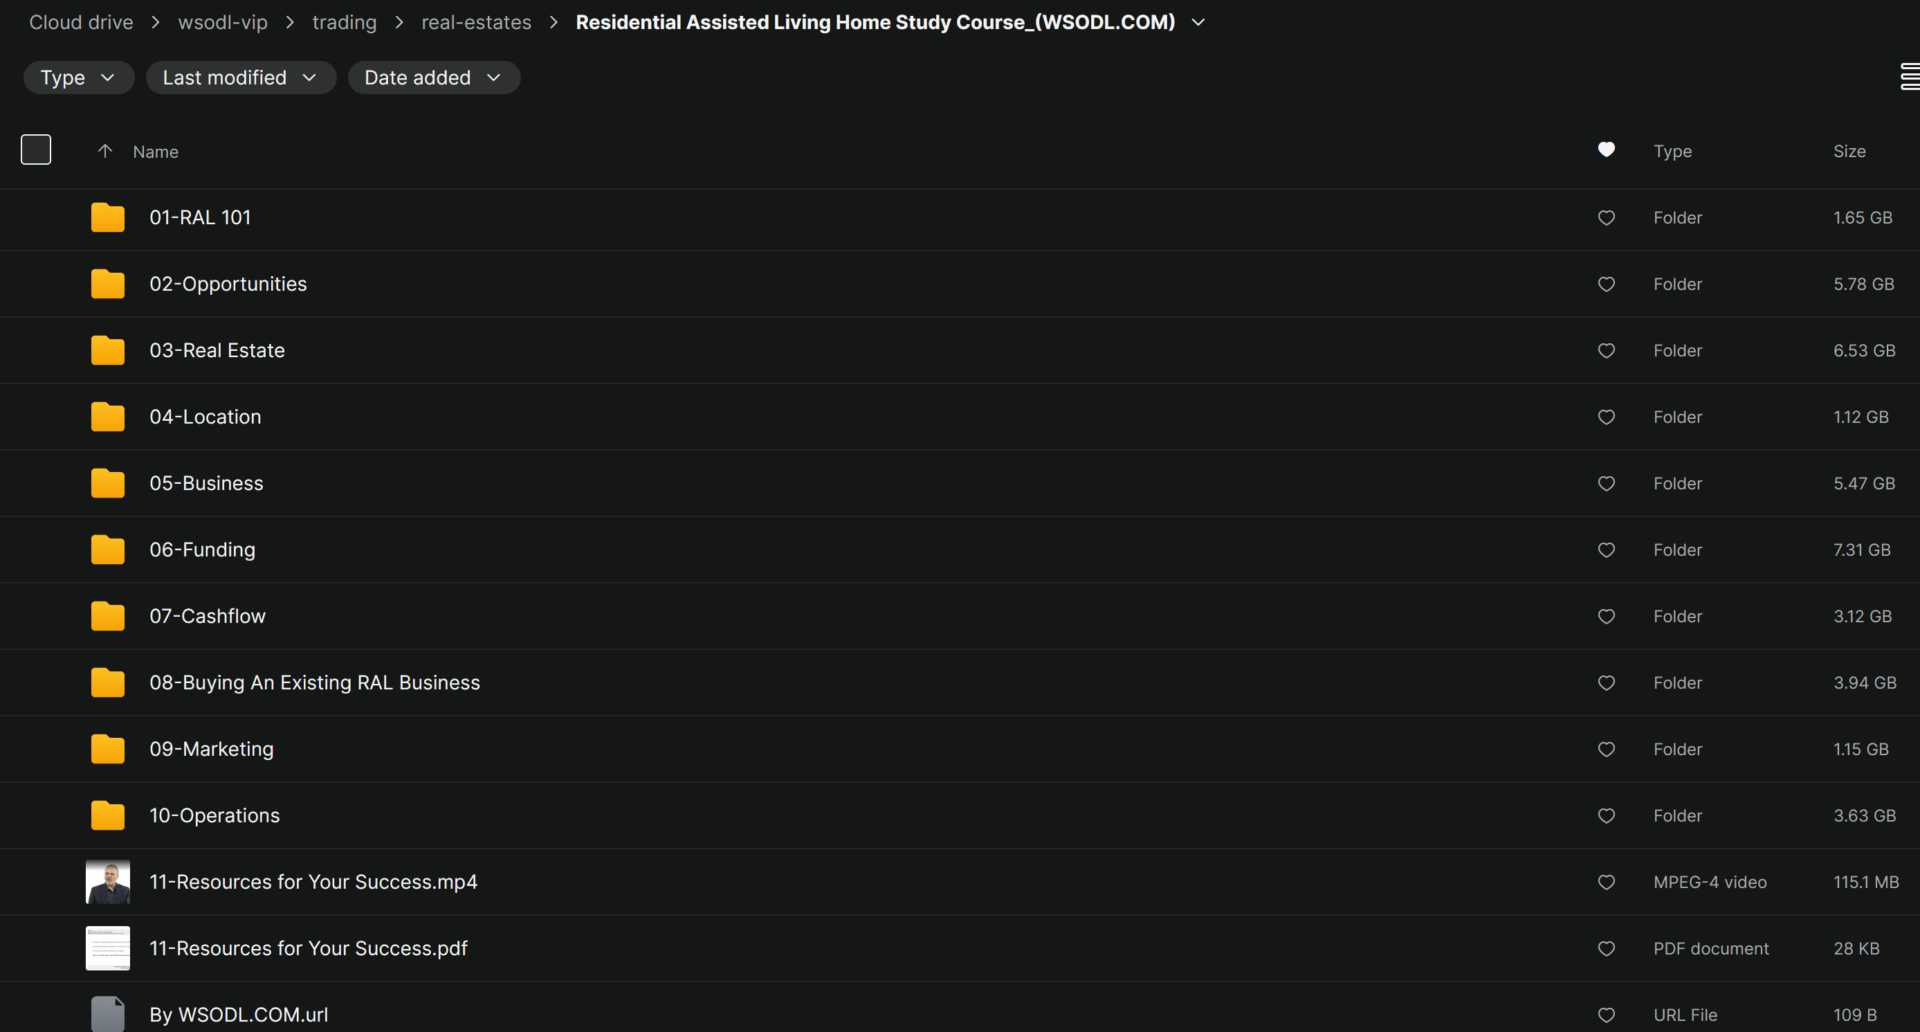
Task: Open the 09-Marketing folder icon
Action: (107, 749)
